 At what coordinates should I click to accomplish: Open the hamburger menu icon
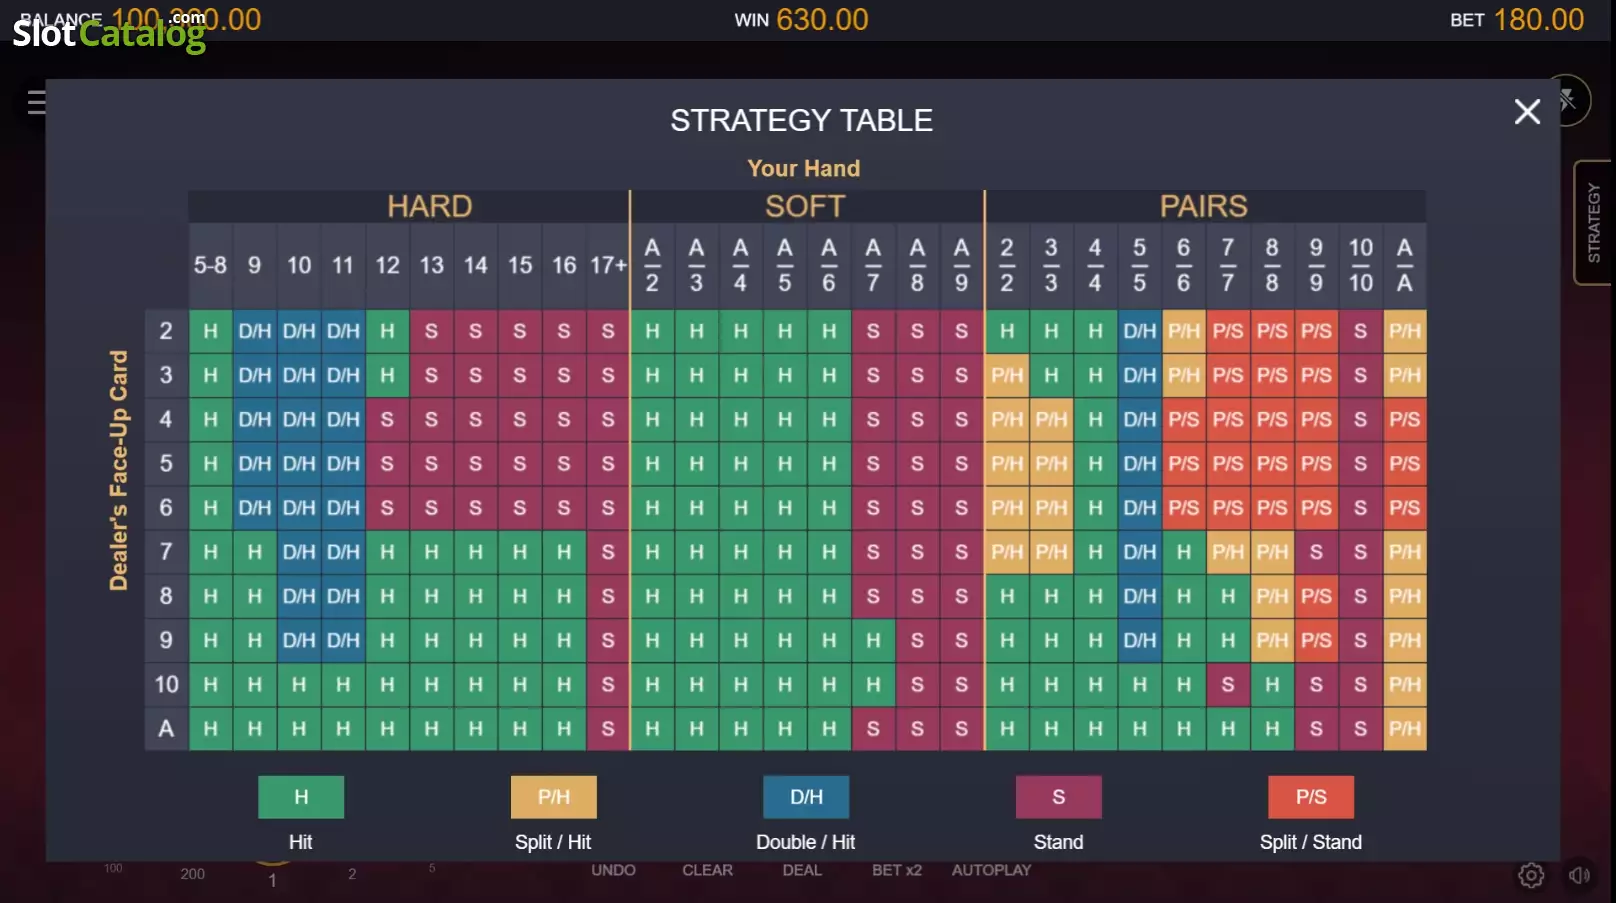[x=36, y=102]
